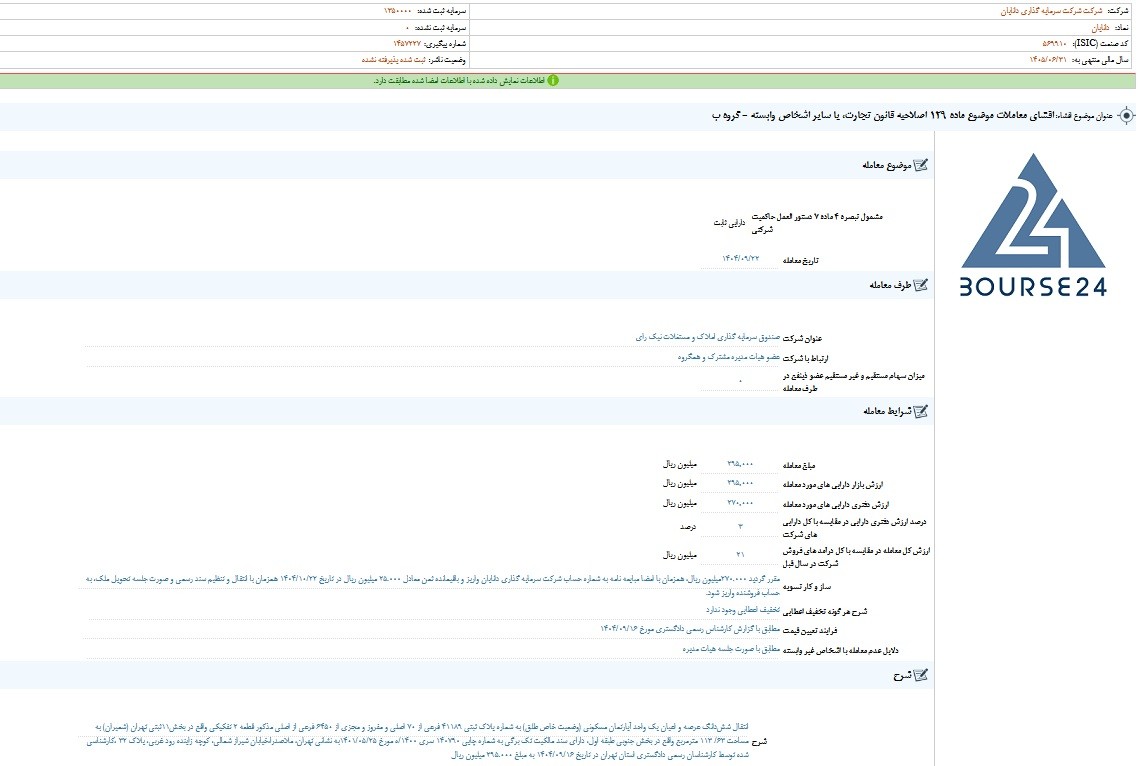This screenshot has height=766, width=1138.
Task: Click the green info icon in the notice bar
Action: click(553, 81)
